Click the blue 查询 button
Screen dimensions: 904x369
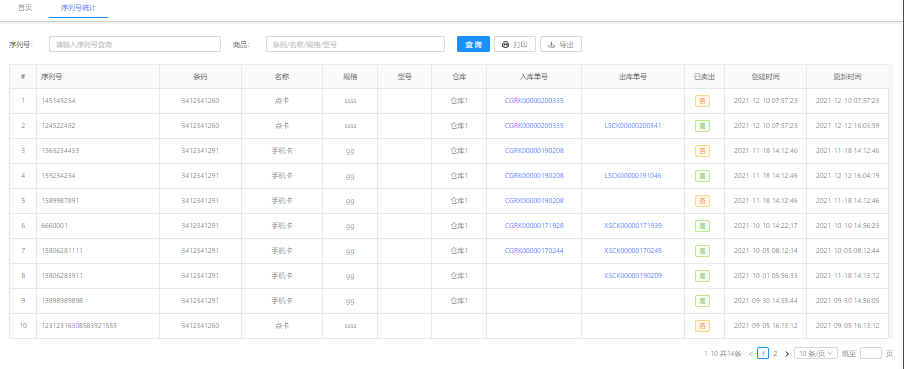pos(473,44)
